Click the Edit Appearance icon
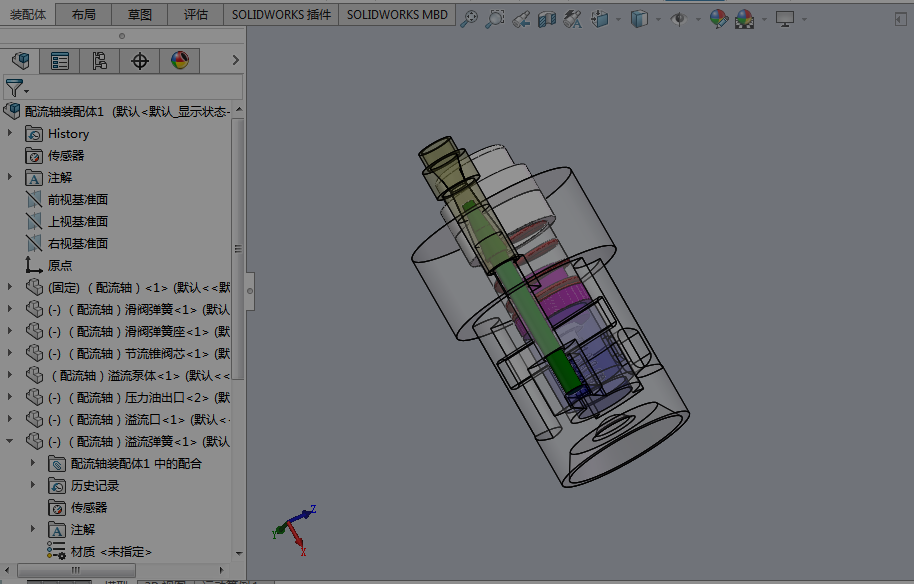The height and width of the screenshot is (584, 914). tap(718, 19)
